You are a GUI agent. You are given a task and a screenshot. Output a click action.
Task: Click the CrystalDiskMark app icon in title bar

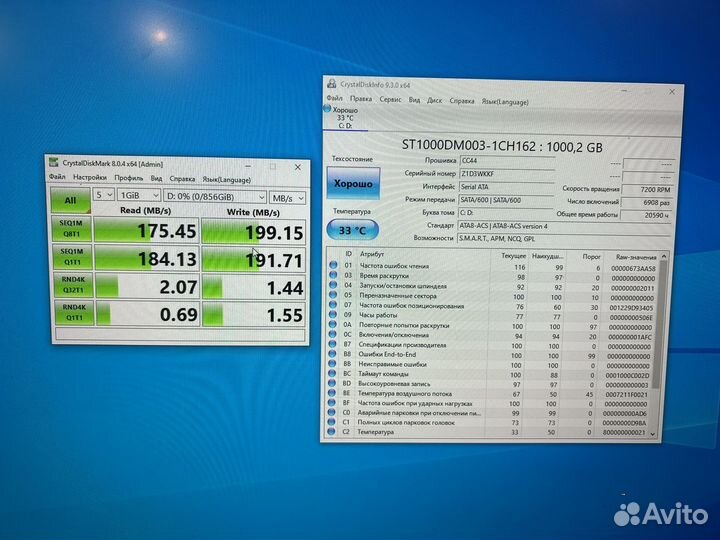54,163
